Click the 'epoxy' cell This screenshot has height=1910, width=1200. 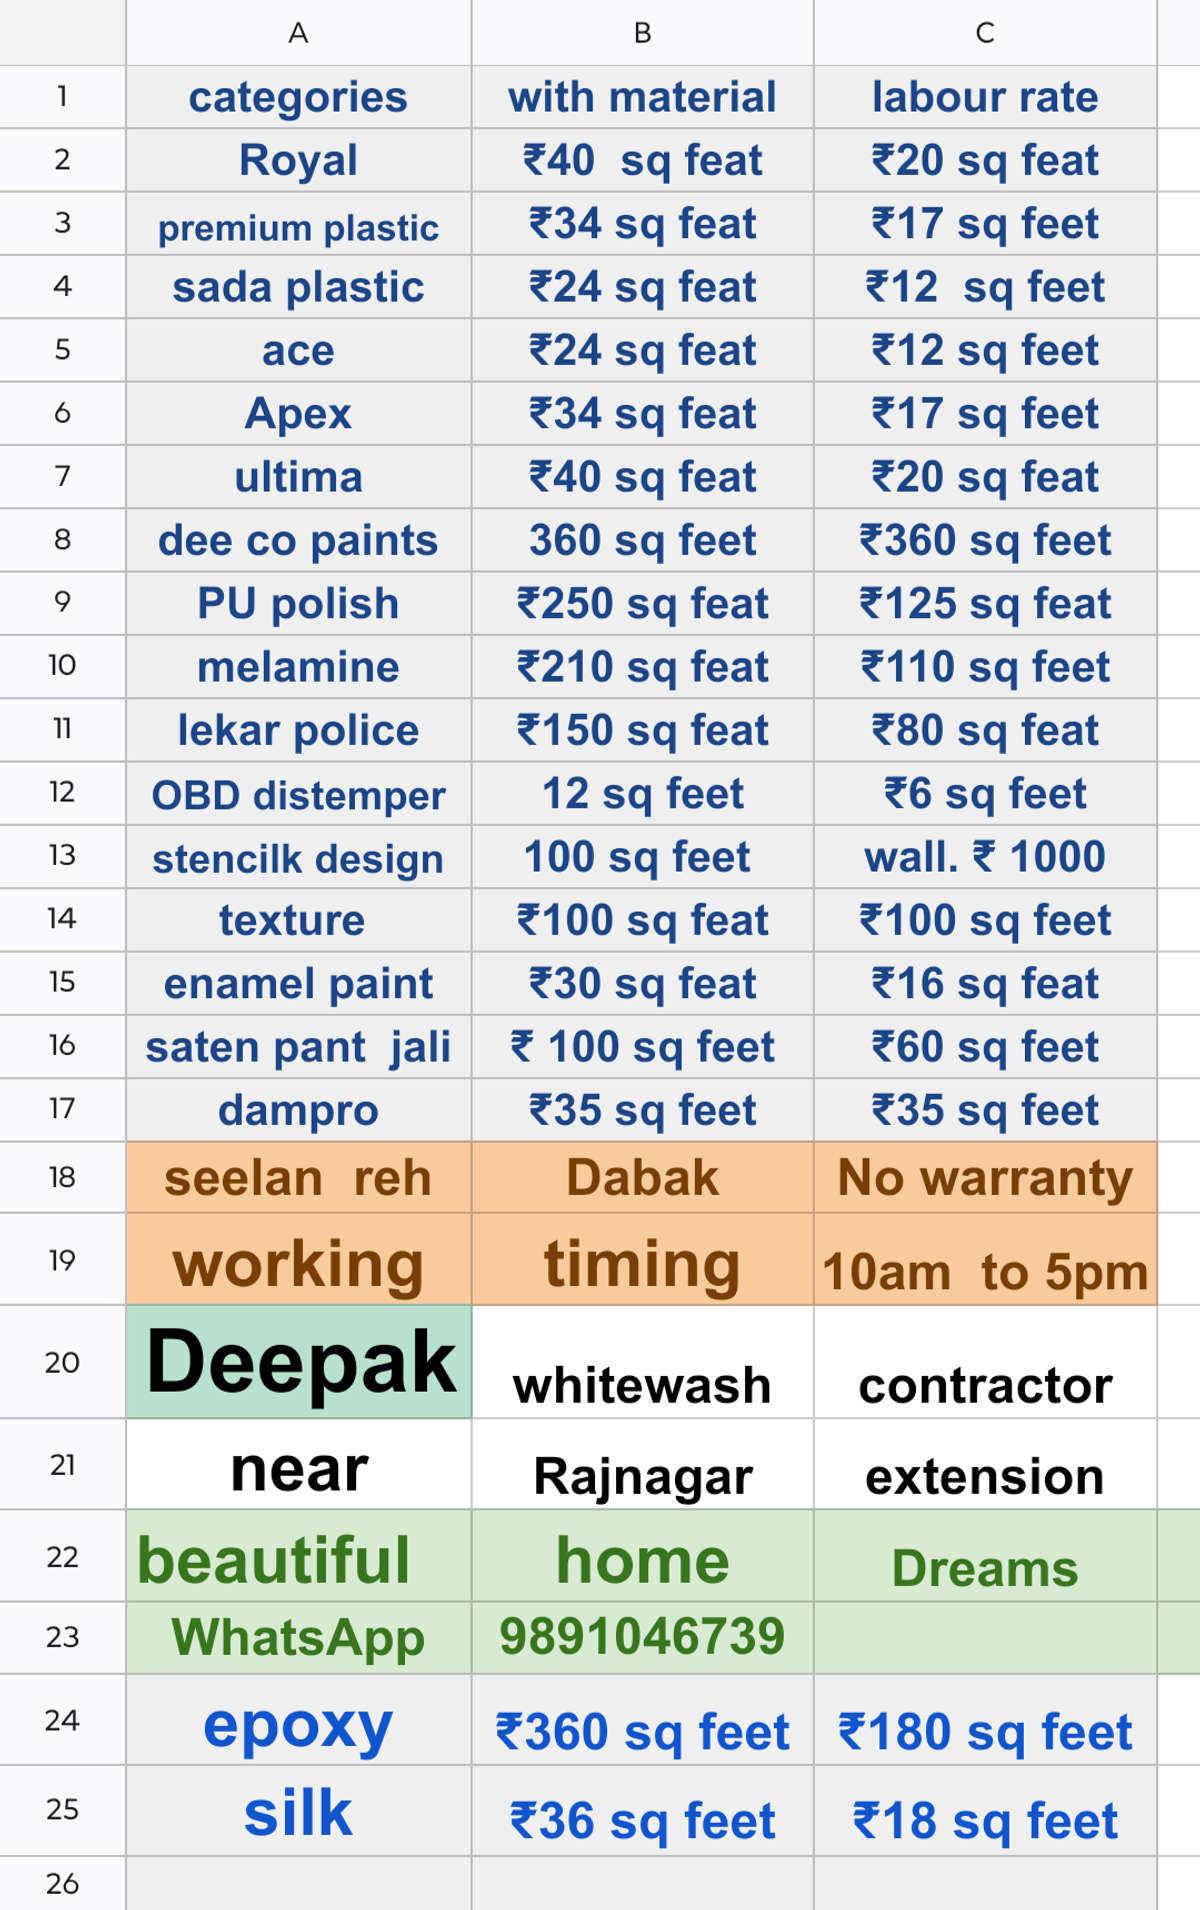298,1720
